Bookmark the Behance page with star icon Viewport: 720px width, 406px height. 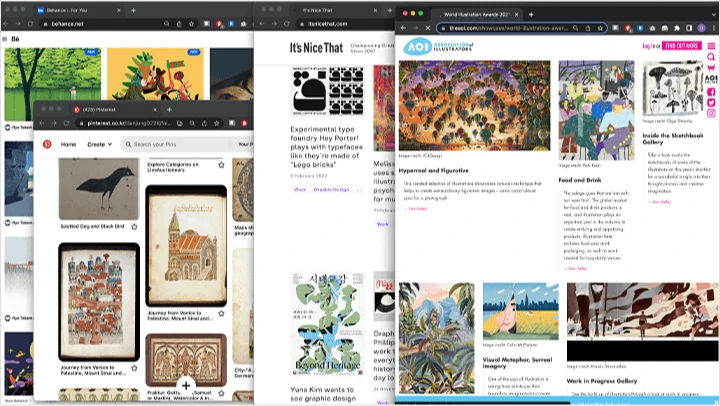tap(191, 23)
